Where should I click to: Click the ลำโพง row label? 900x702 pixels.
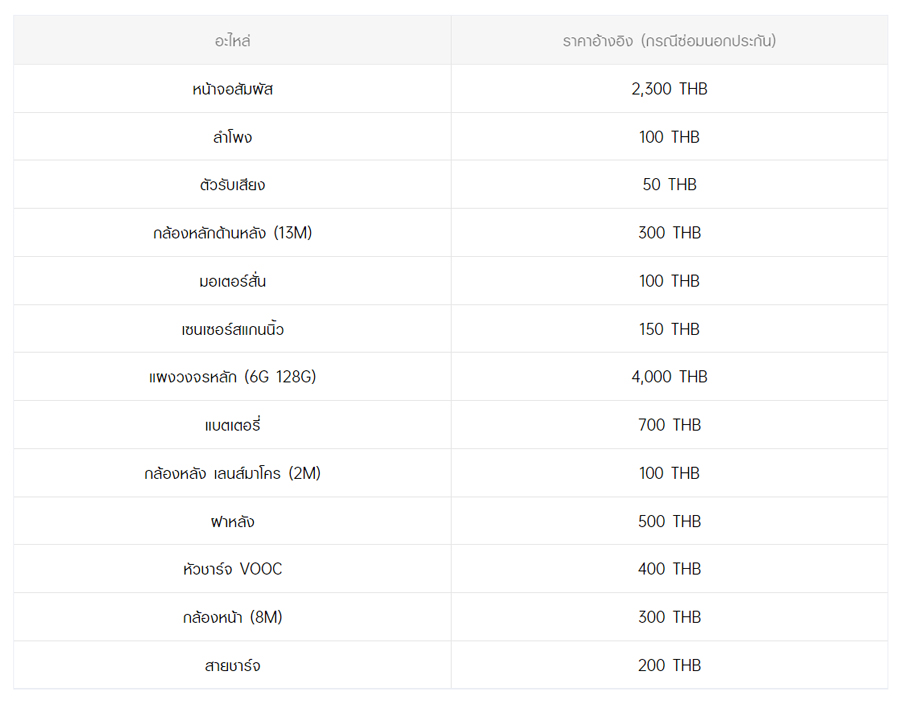232,137
